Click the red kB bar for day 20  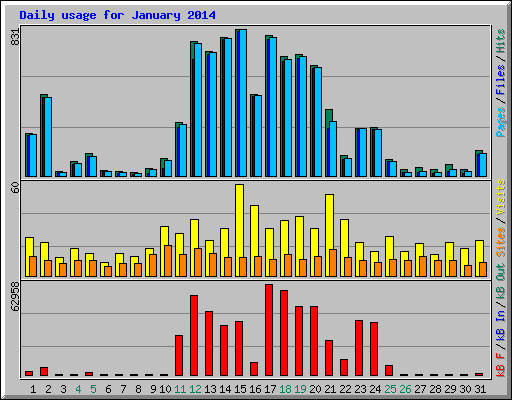(x=314, y=341)
